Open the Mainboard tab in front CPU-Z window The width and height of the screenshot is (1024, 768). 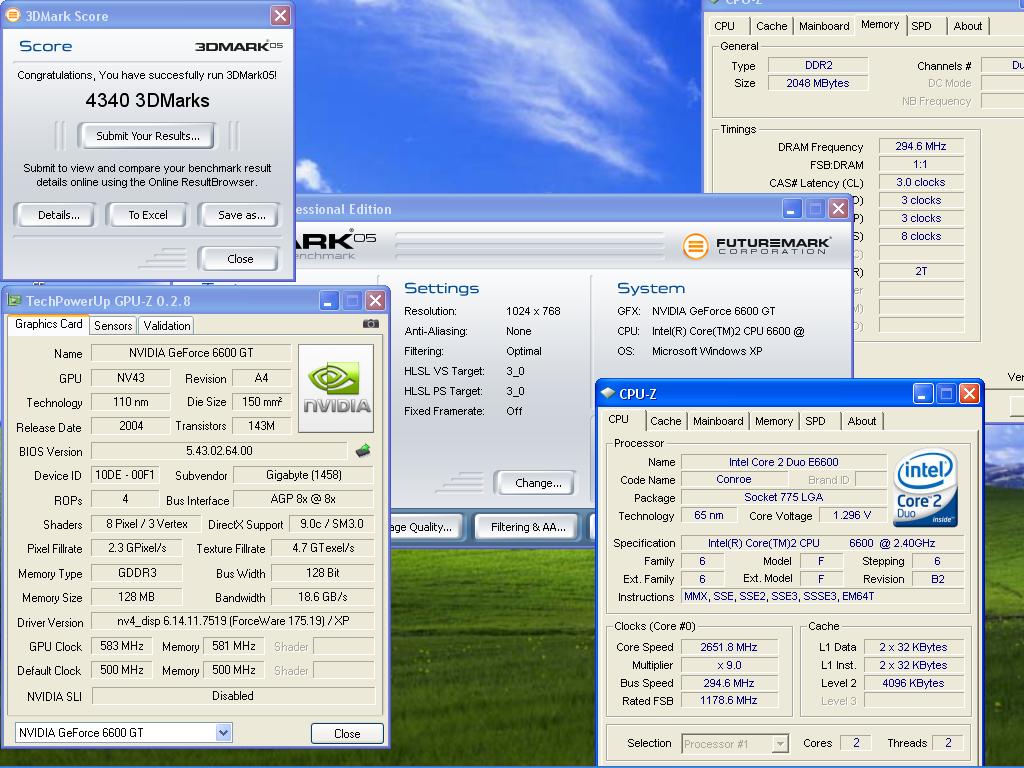[x=718, y=421]
